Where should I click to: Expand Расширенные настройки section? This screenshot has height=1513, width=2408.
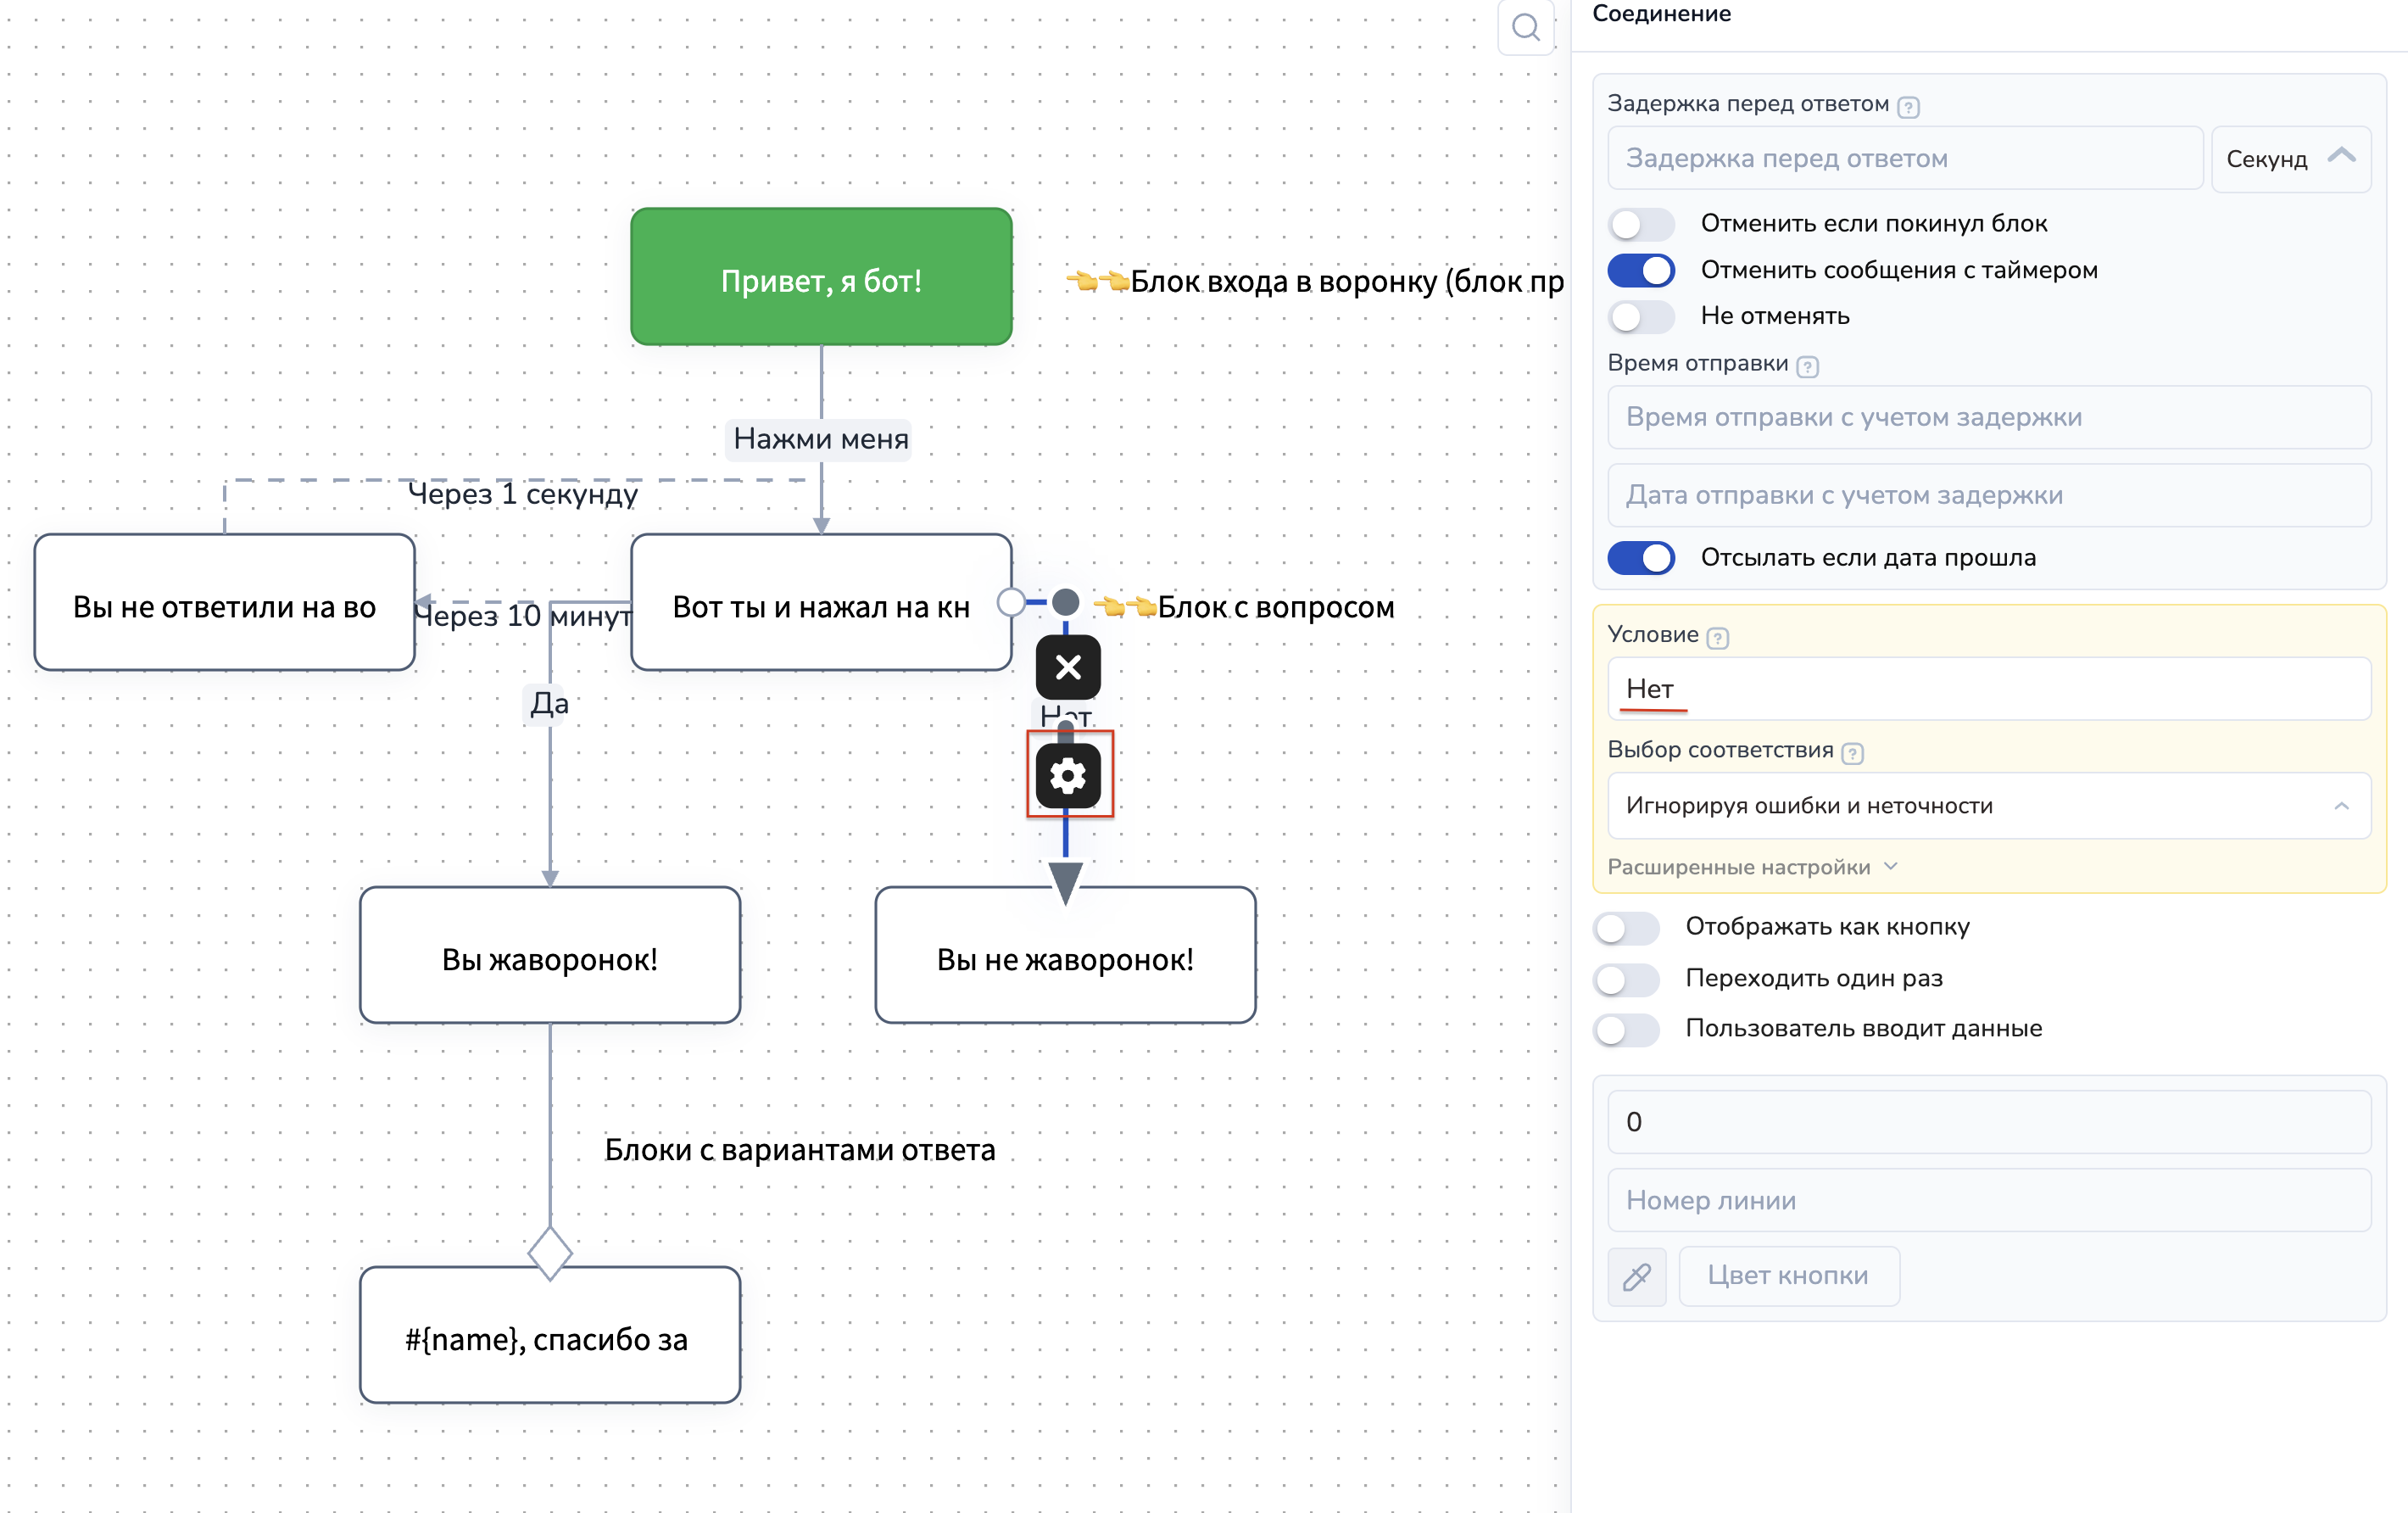pyautogui.click(x=1751, y=867)
